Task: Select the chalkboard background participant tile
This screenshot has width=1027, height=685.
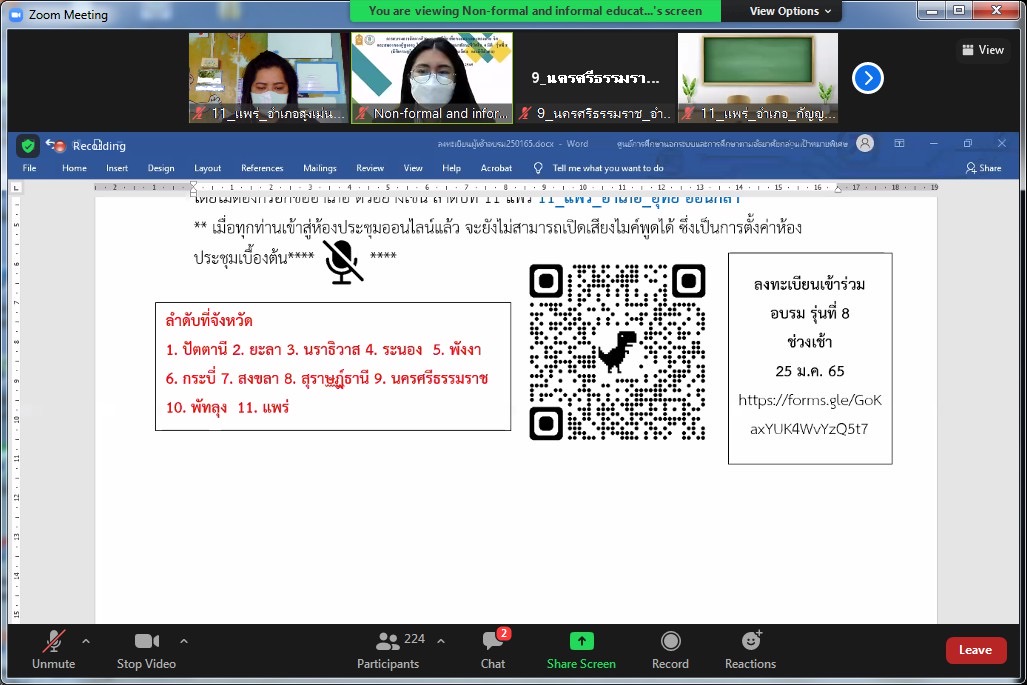Action: 758,78
